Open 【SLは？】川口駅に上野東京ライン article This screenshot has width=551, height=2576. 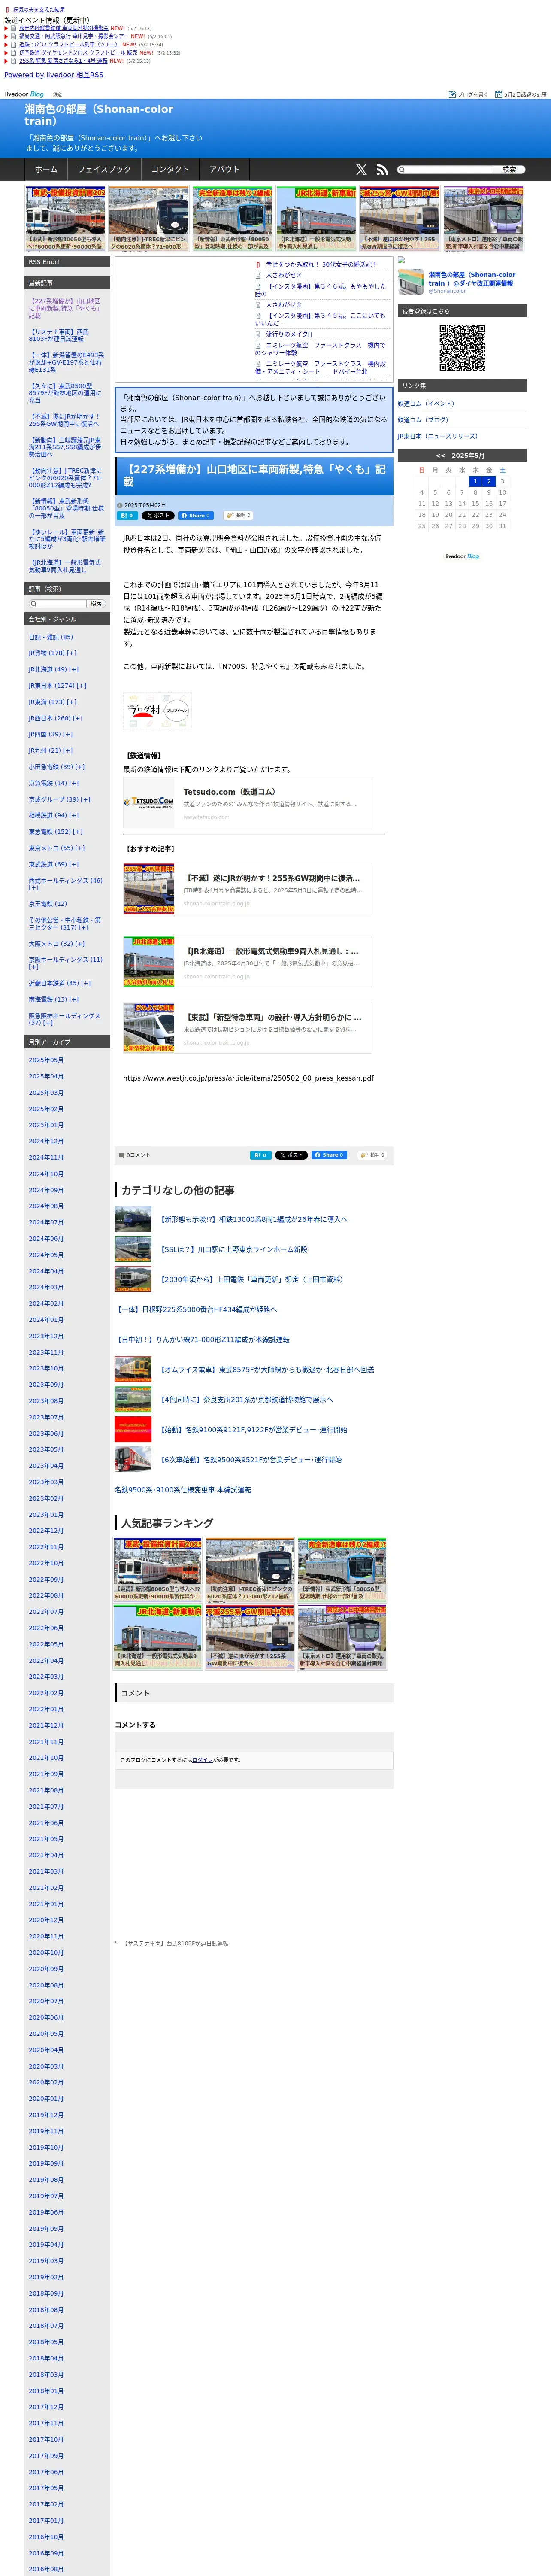point(234,1250)
